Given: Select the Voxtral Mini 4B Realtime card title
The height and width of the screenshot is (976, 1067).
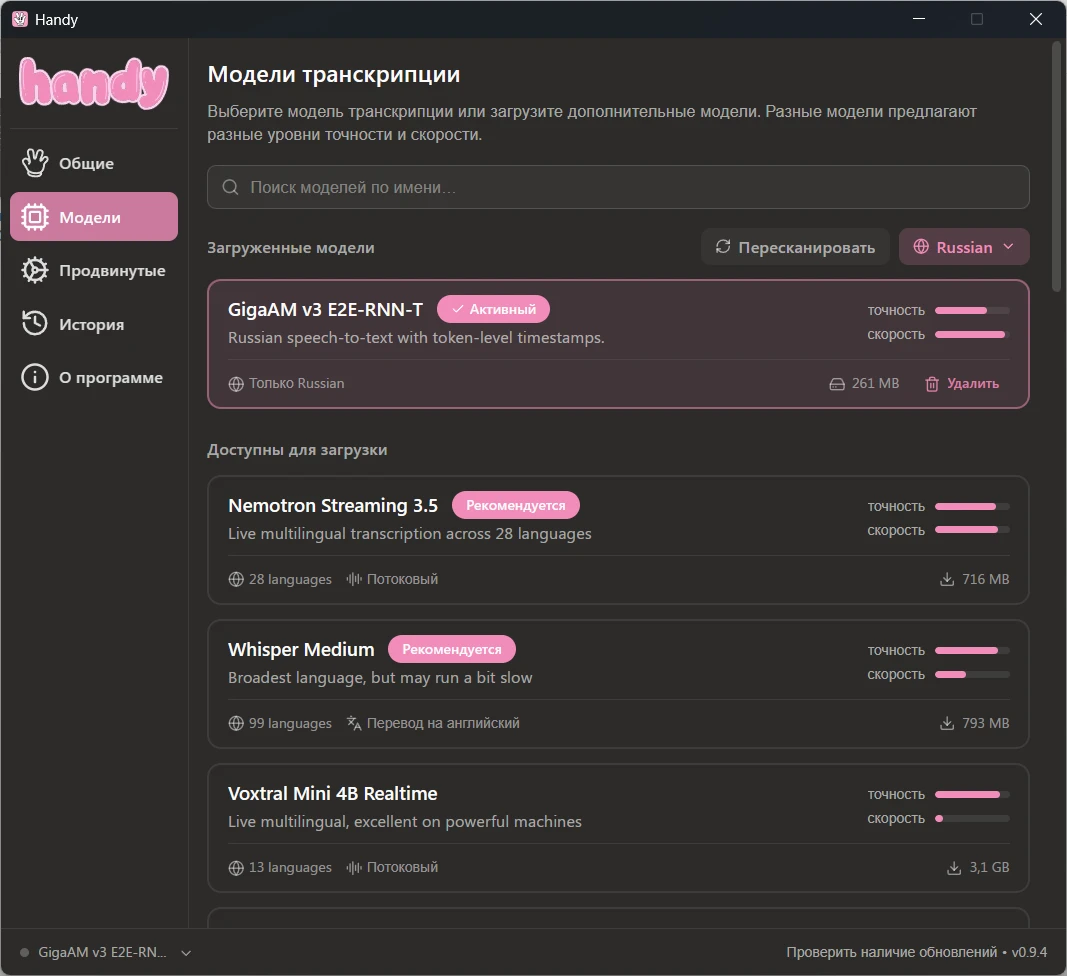Looking at the screenshot, I should point(332,794).
